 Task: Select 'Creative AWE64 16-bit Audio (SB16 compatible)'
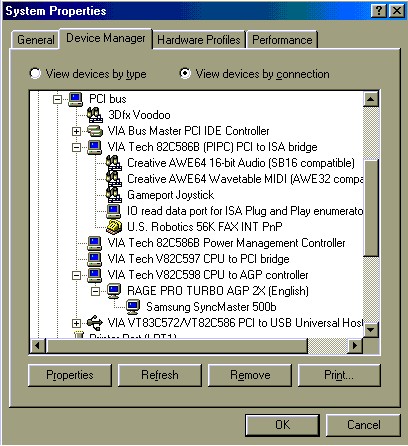tap(241, 163)
